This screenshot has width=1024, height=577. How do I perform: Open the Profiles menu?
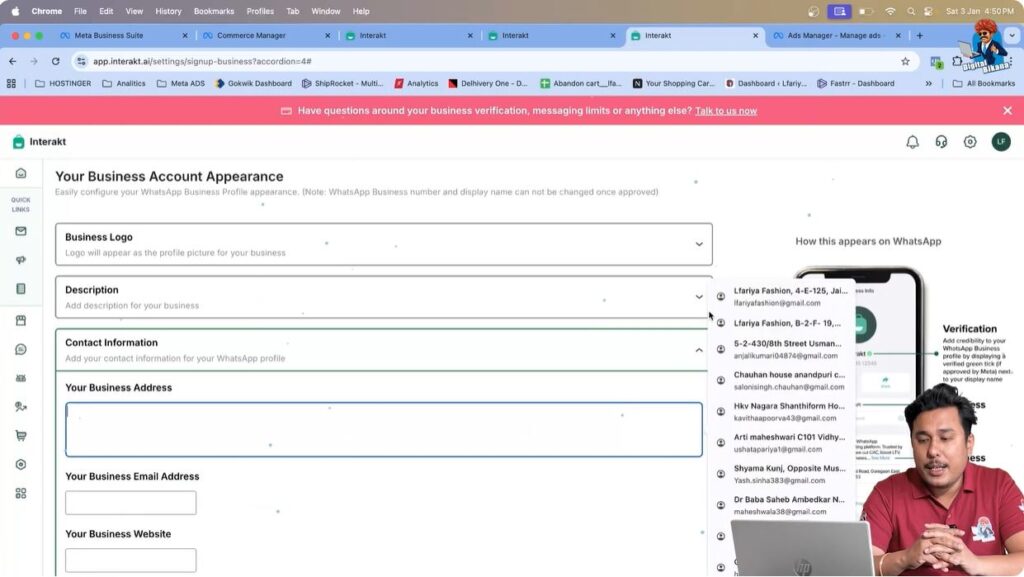click(x=260, y=11)
